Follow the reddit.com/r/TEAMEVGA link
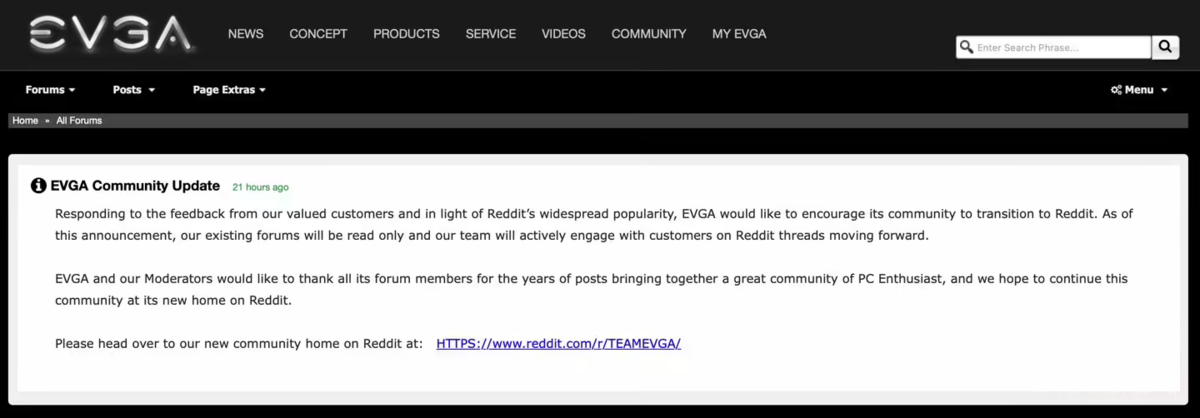This screenshot has width=1200, height=418. click(x=559, y=344)
